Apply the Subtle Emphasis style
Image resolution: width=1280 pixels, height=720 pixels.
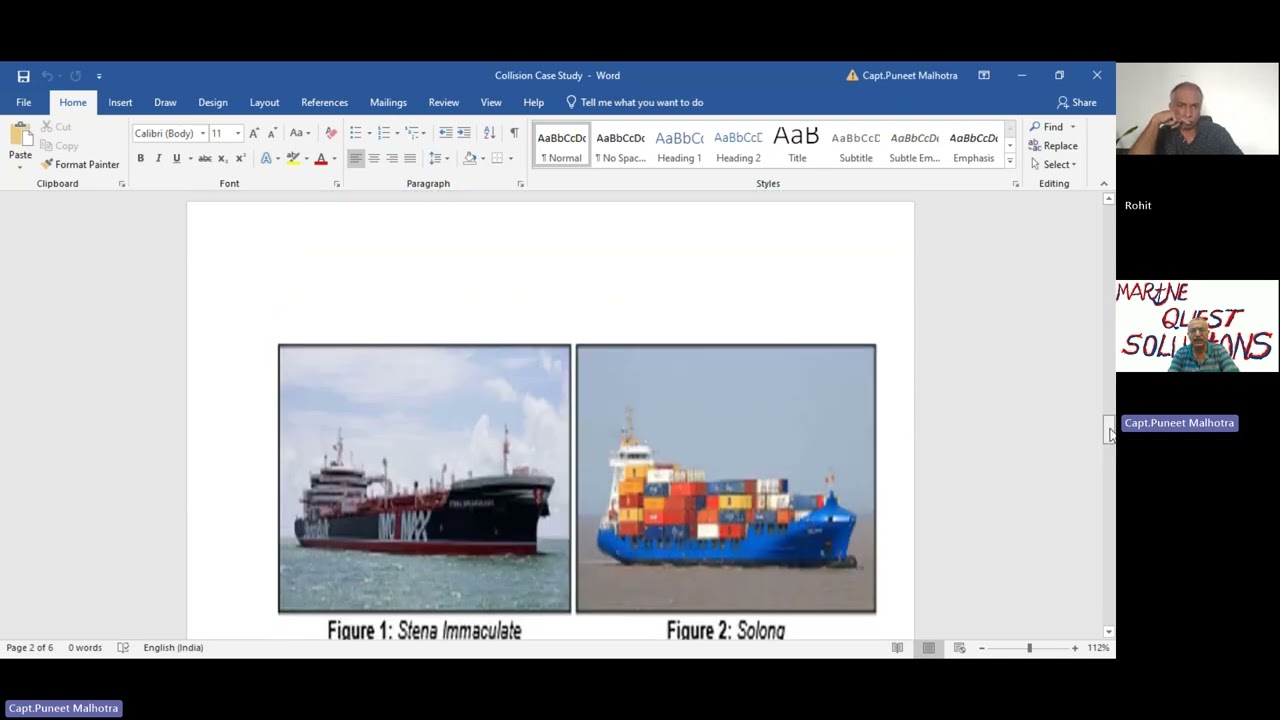(x=915, y=146)
